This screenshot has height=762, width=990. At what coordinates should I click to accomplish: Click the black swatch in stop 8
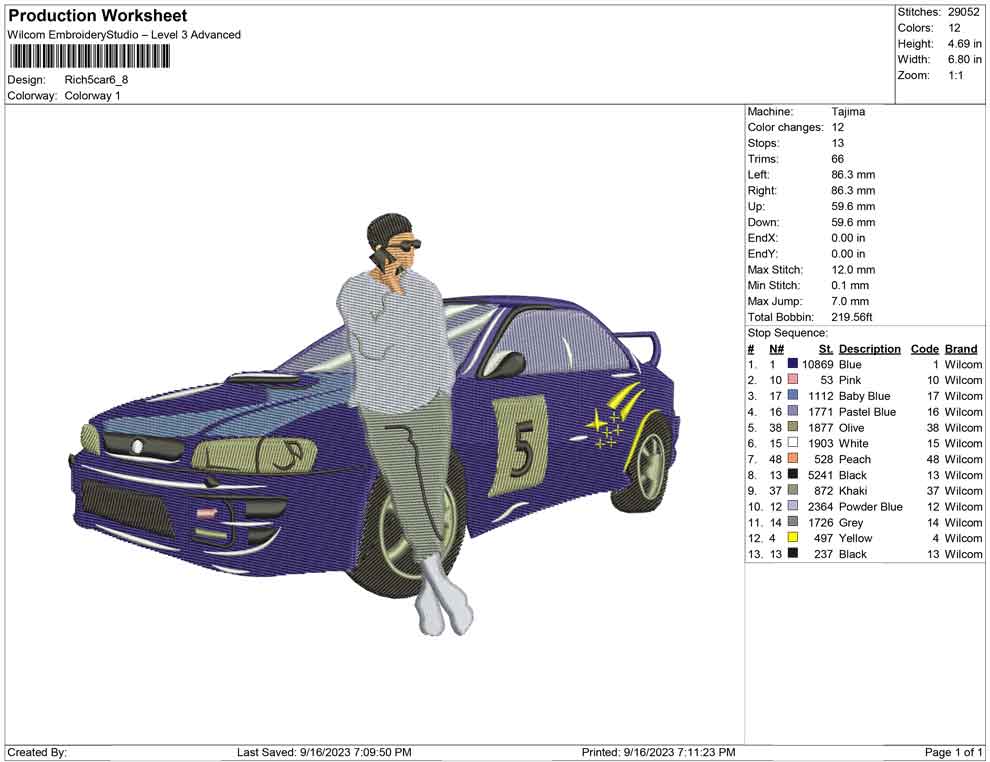792,474
